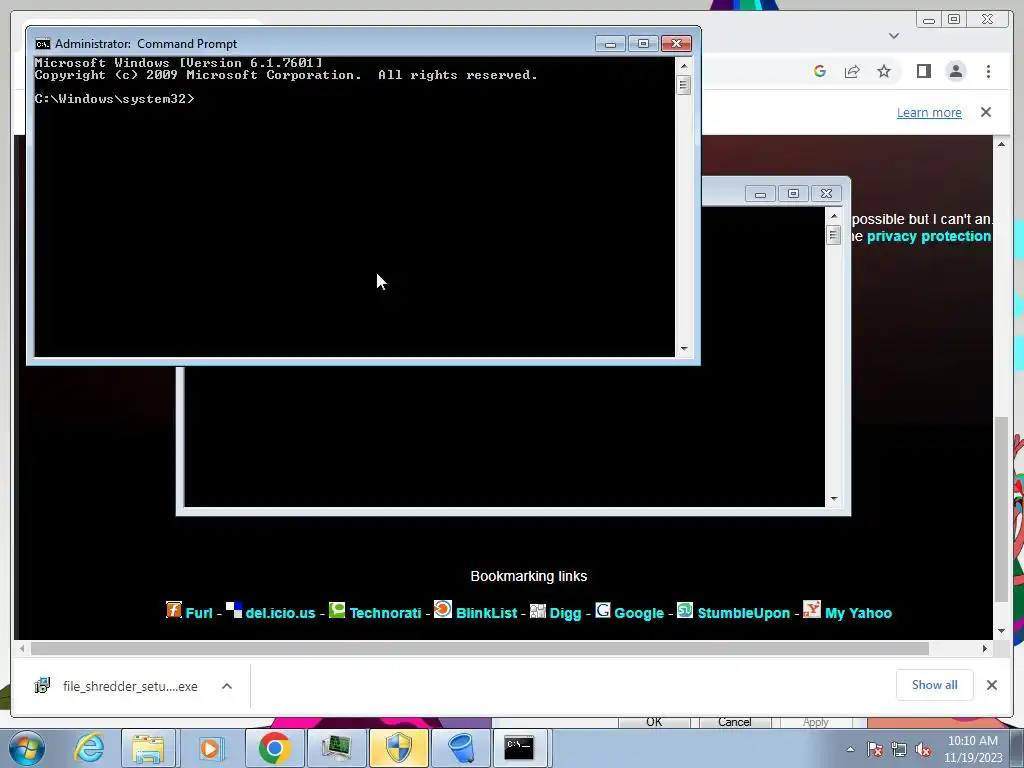Open the taskbar clock showing 10:10 AM
The height and width of the screenshot is (768, 1024).
pos(972,749)
